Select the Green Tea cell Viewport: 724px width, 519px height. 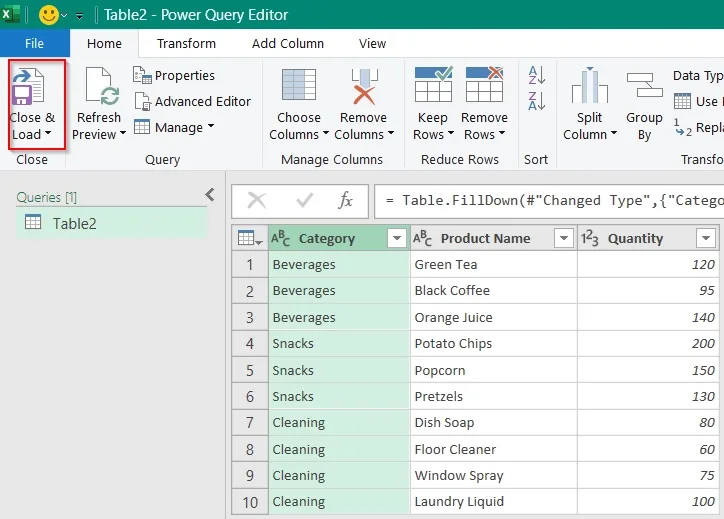494,265
